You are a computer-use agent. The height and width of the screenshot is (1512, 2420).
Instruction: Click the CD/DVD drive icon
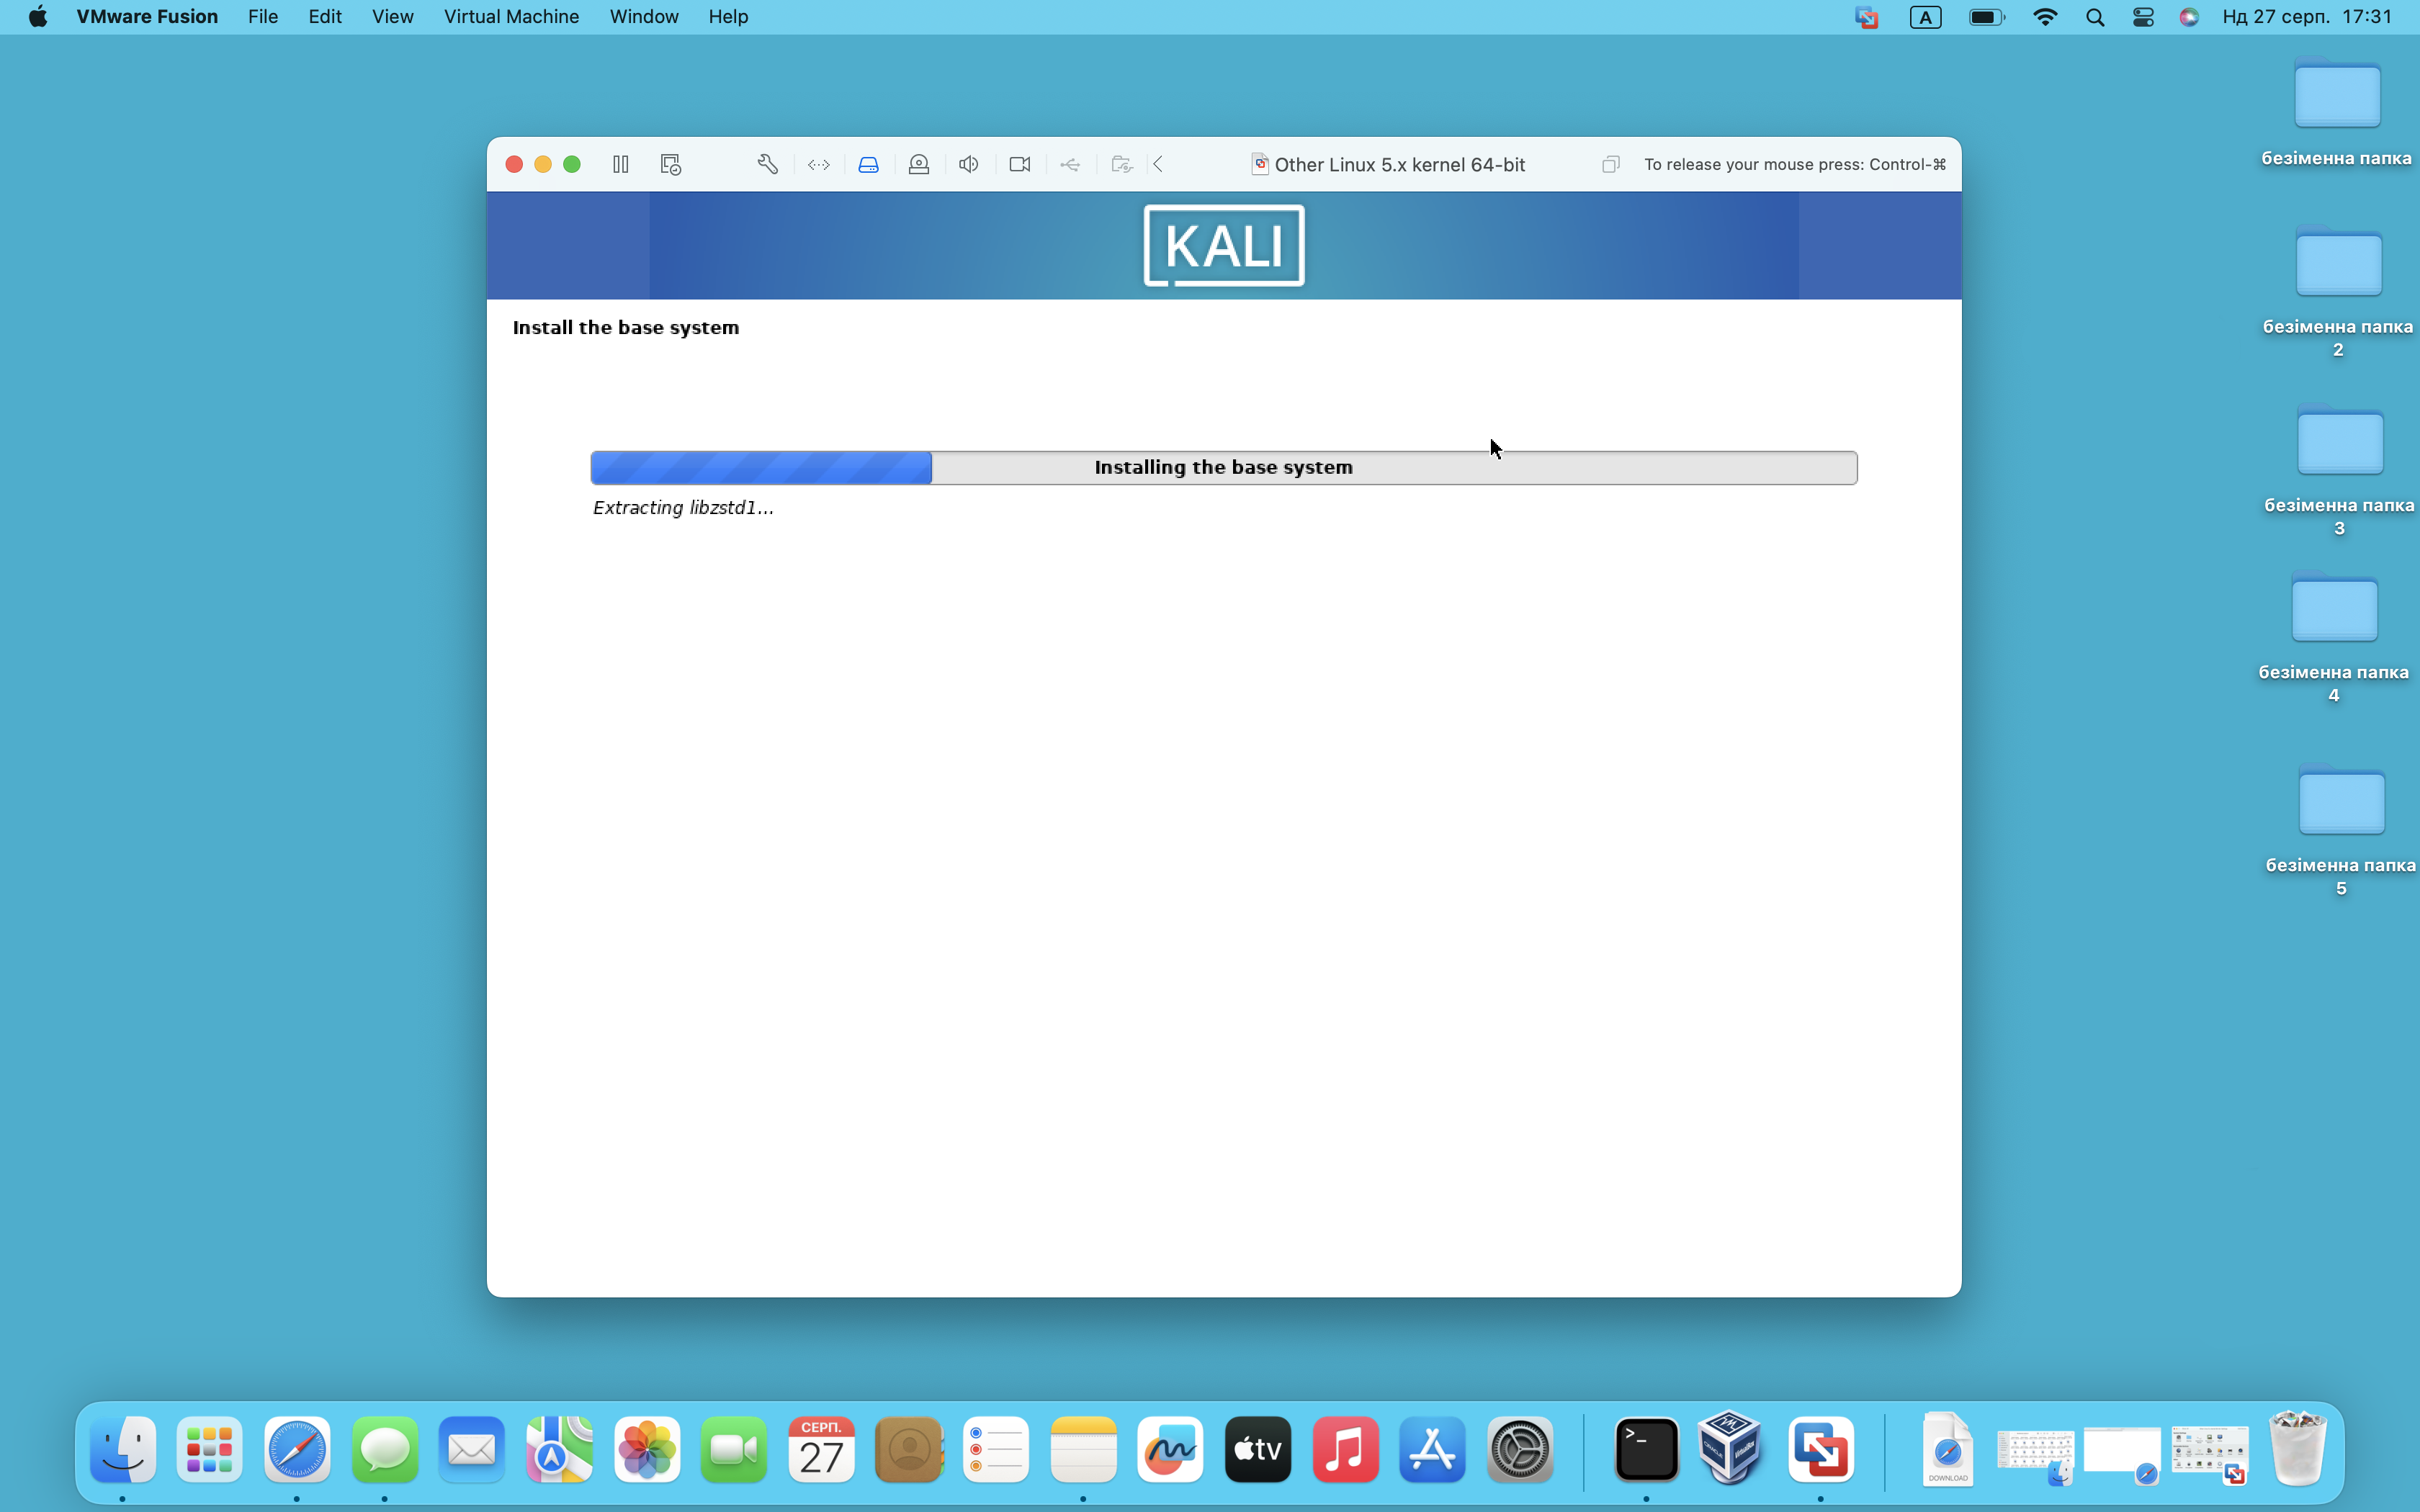[x=919, y=164]
